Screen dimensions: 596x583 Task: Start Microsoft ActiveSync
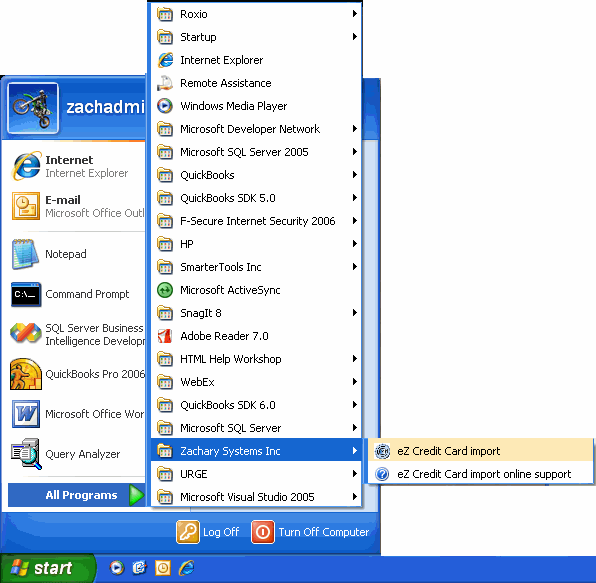point(256,290)
